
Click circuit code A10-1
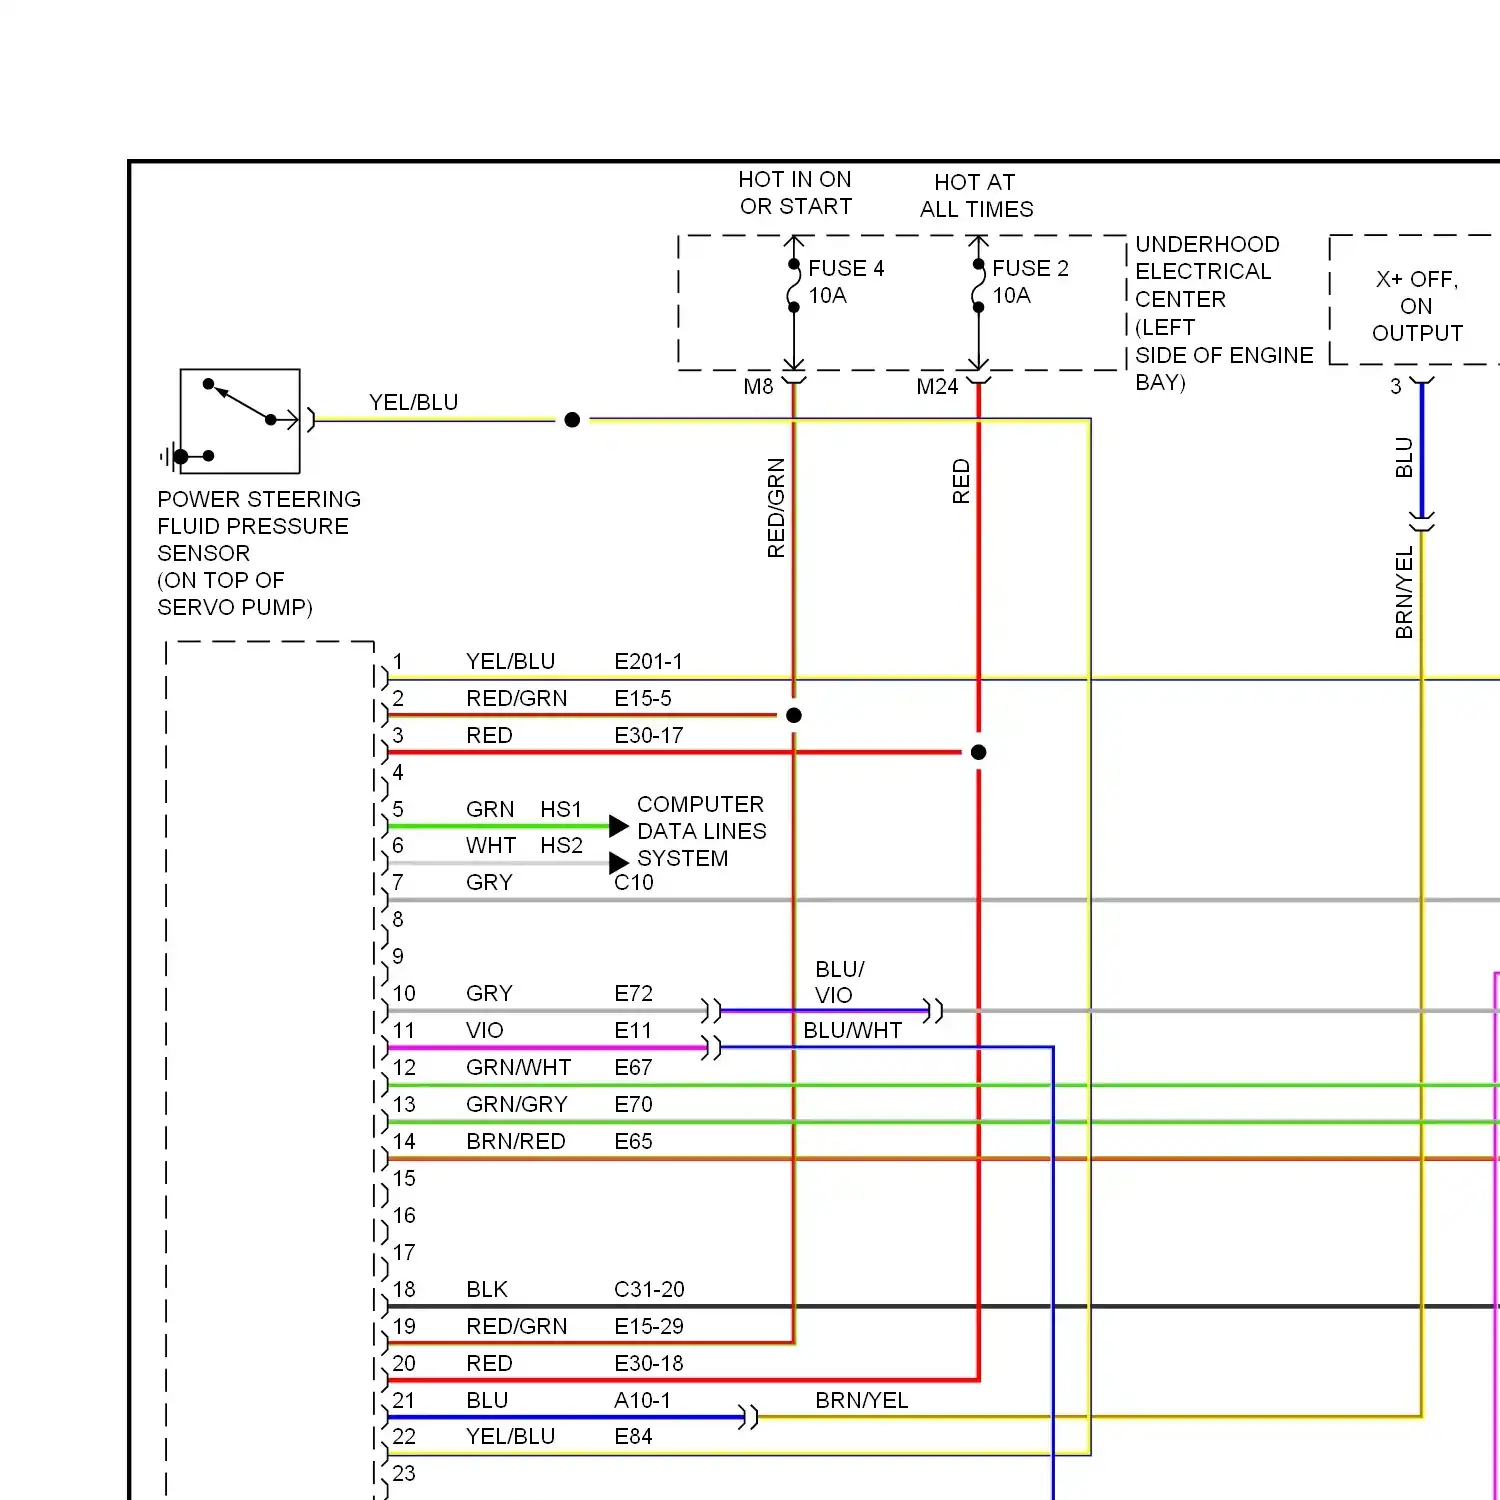(642, 1401)
